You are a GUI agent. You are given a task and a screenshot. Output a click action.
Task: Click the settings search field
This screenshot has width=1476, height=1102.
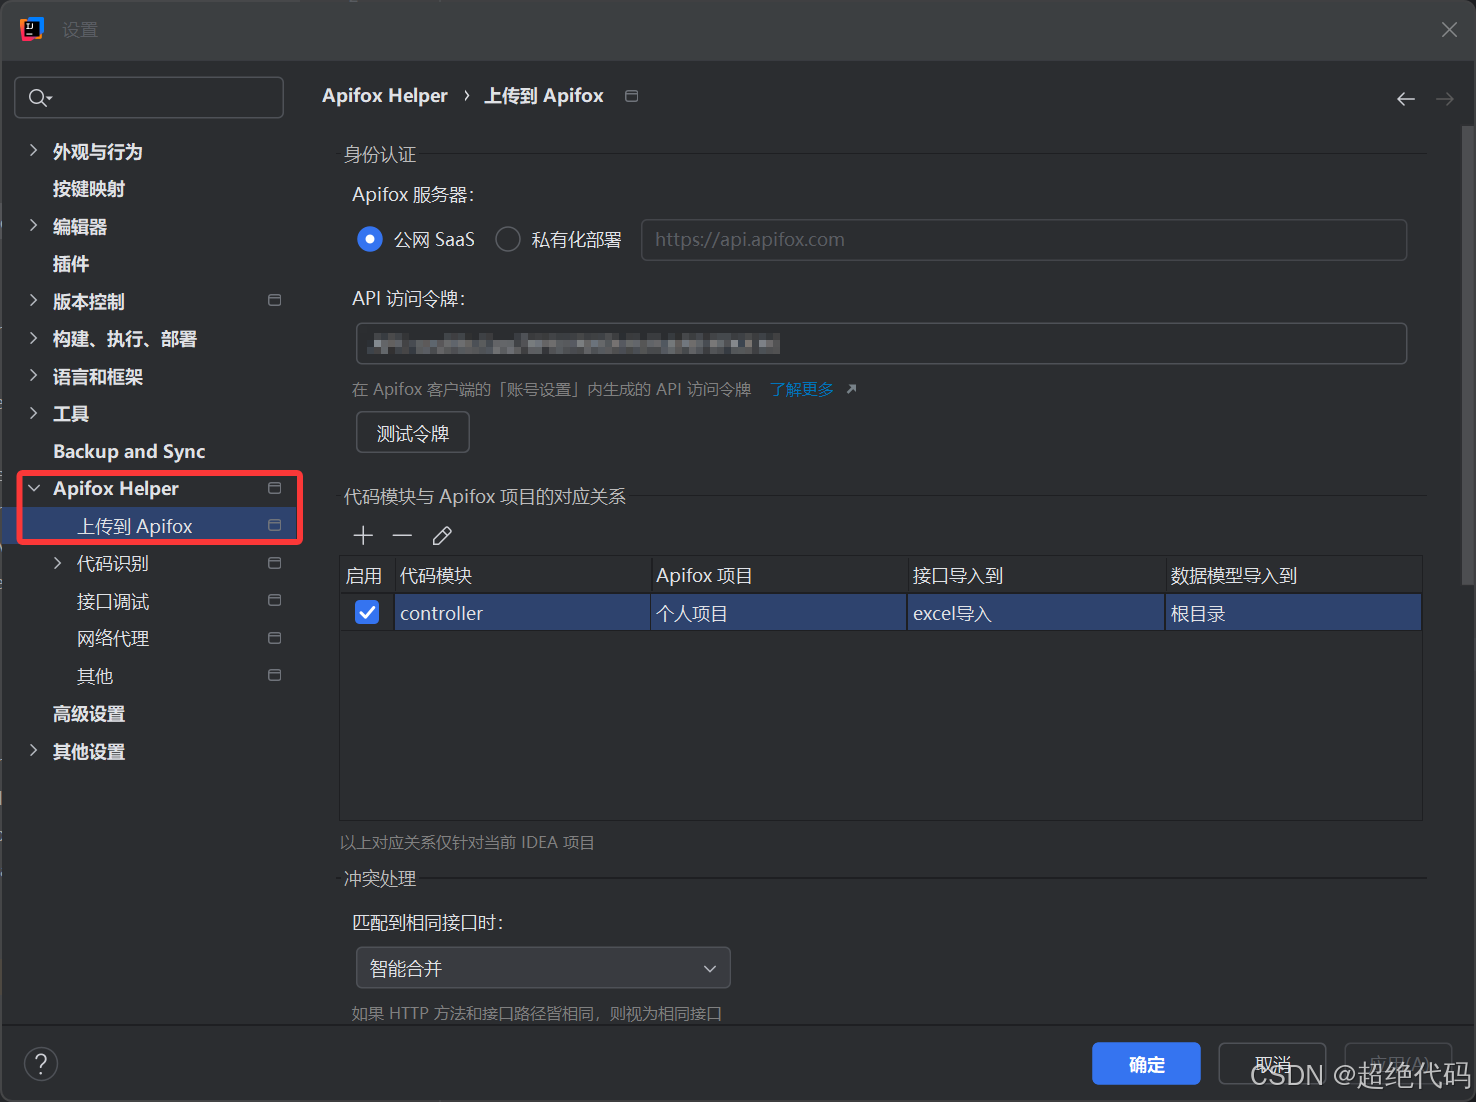click(x=149, y=97)
